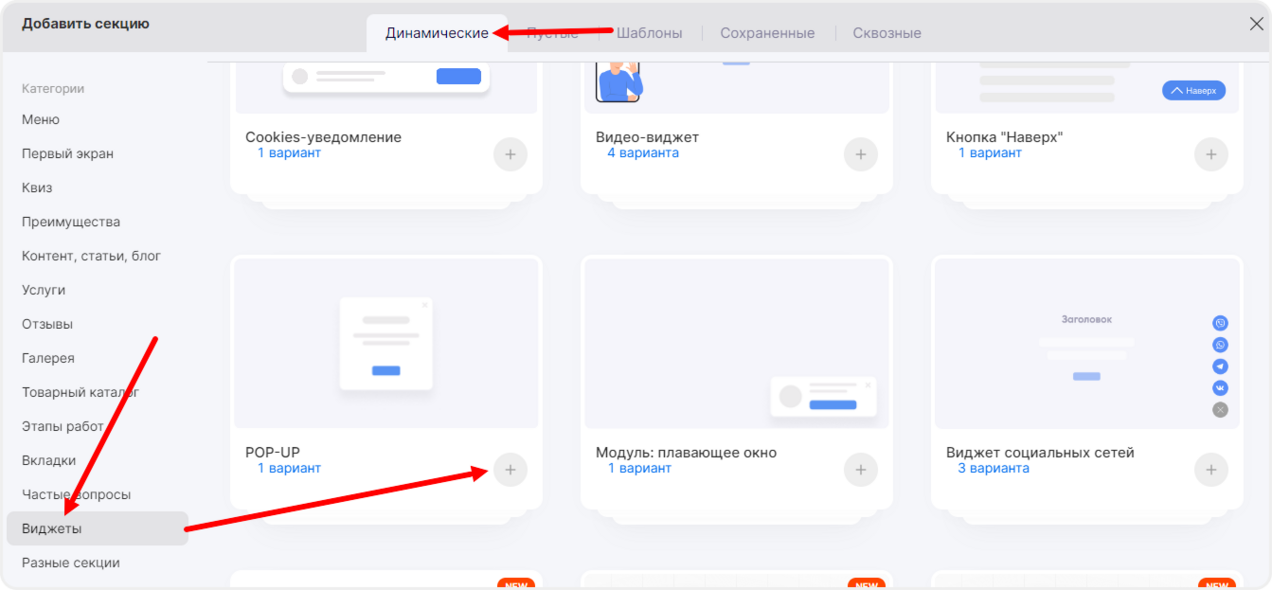1272x590 pixels.
Task: Switch to the Сквозные tab
Action: (x=887, y=33)
